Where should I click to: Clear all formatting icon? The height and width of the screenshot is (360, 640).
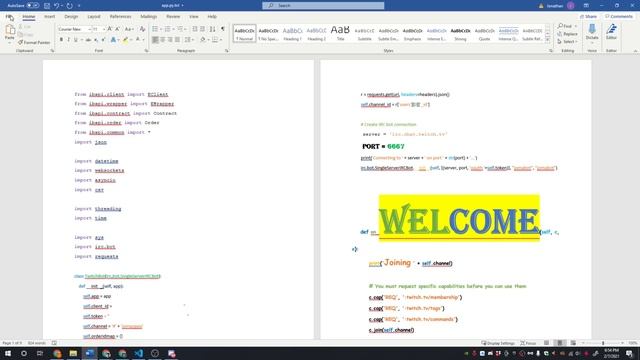[142, 29]
